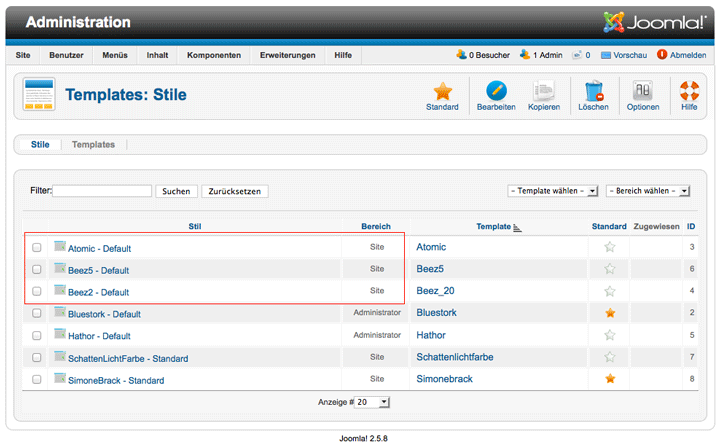The image size is (720, 446).
Task: Set Schattenlichtfarbe as default via star
Action: (610, 357)
